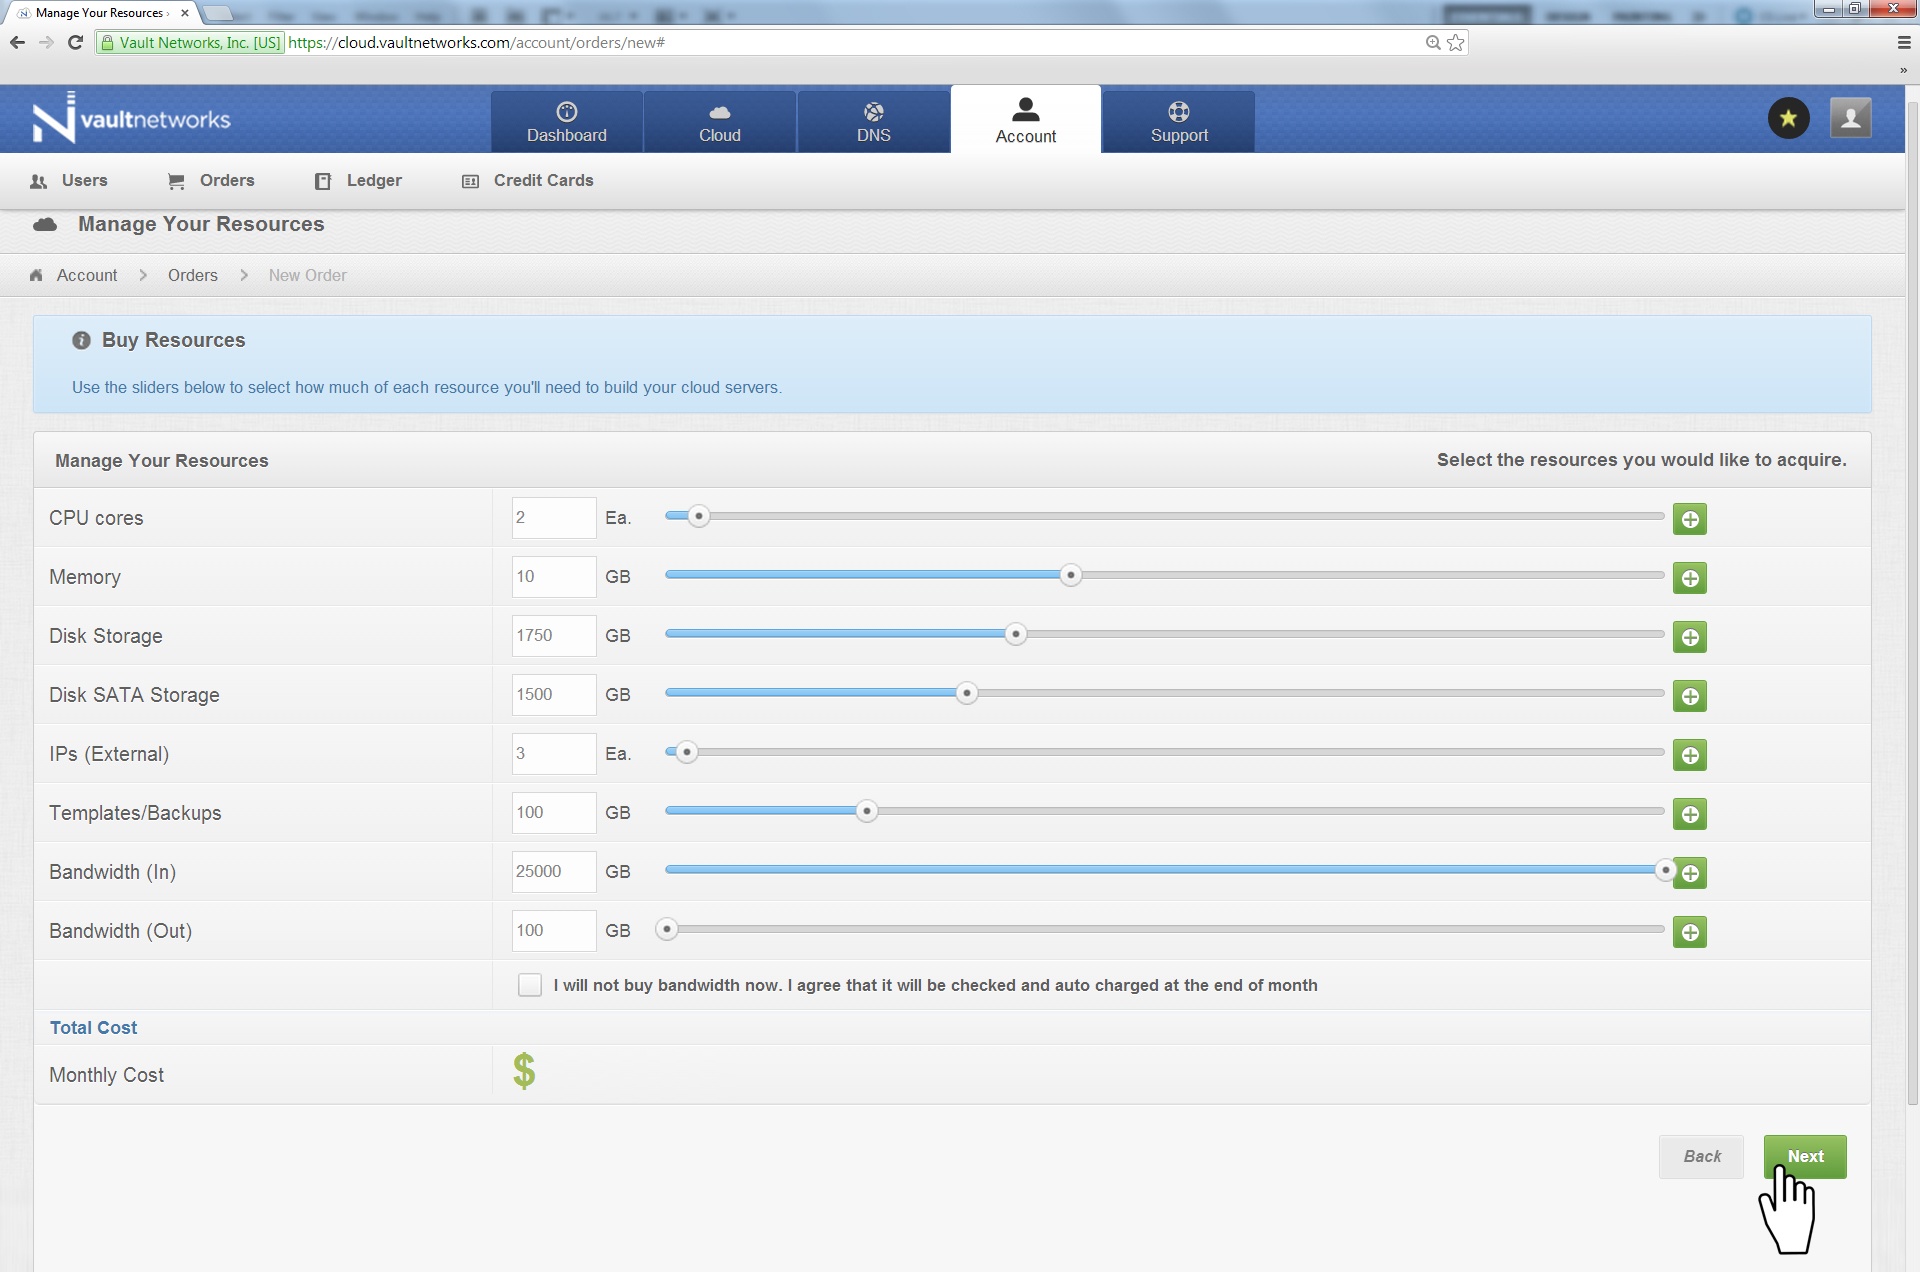This screenshot has height=1272, width=1920.
Task: Switch to the Cloud tab
Action: 719,122
